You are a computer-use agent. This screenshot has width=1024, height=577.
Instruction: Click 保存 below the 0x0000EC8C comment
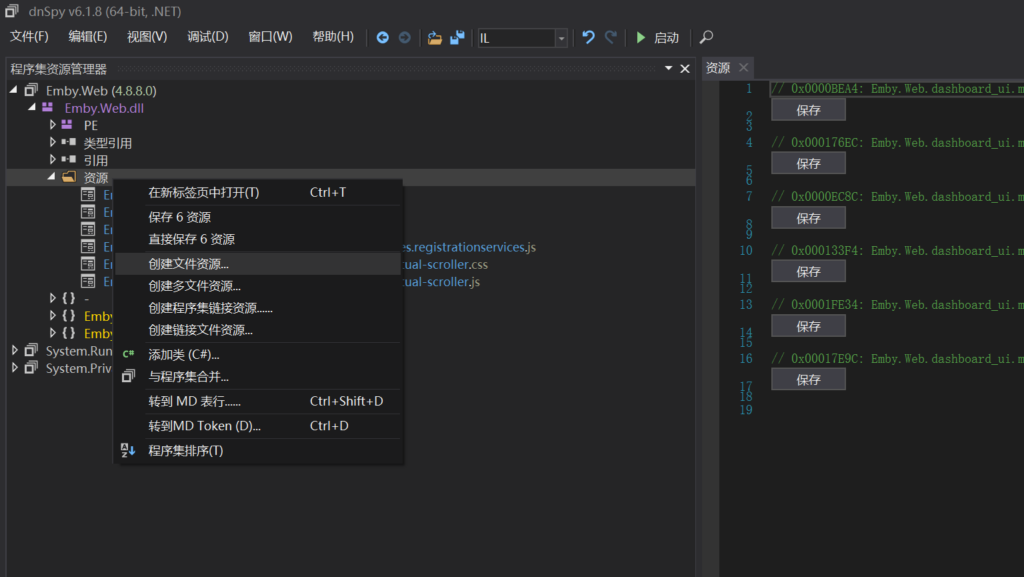808,217
